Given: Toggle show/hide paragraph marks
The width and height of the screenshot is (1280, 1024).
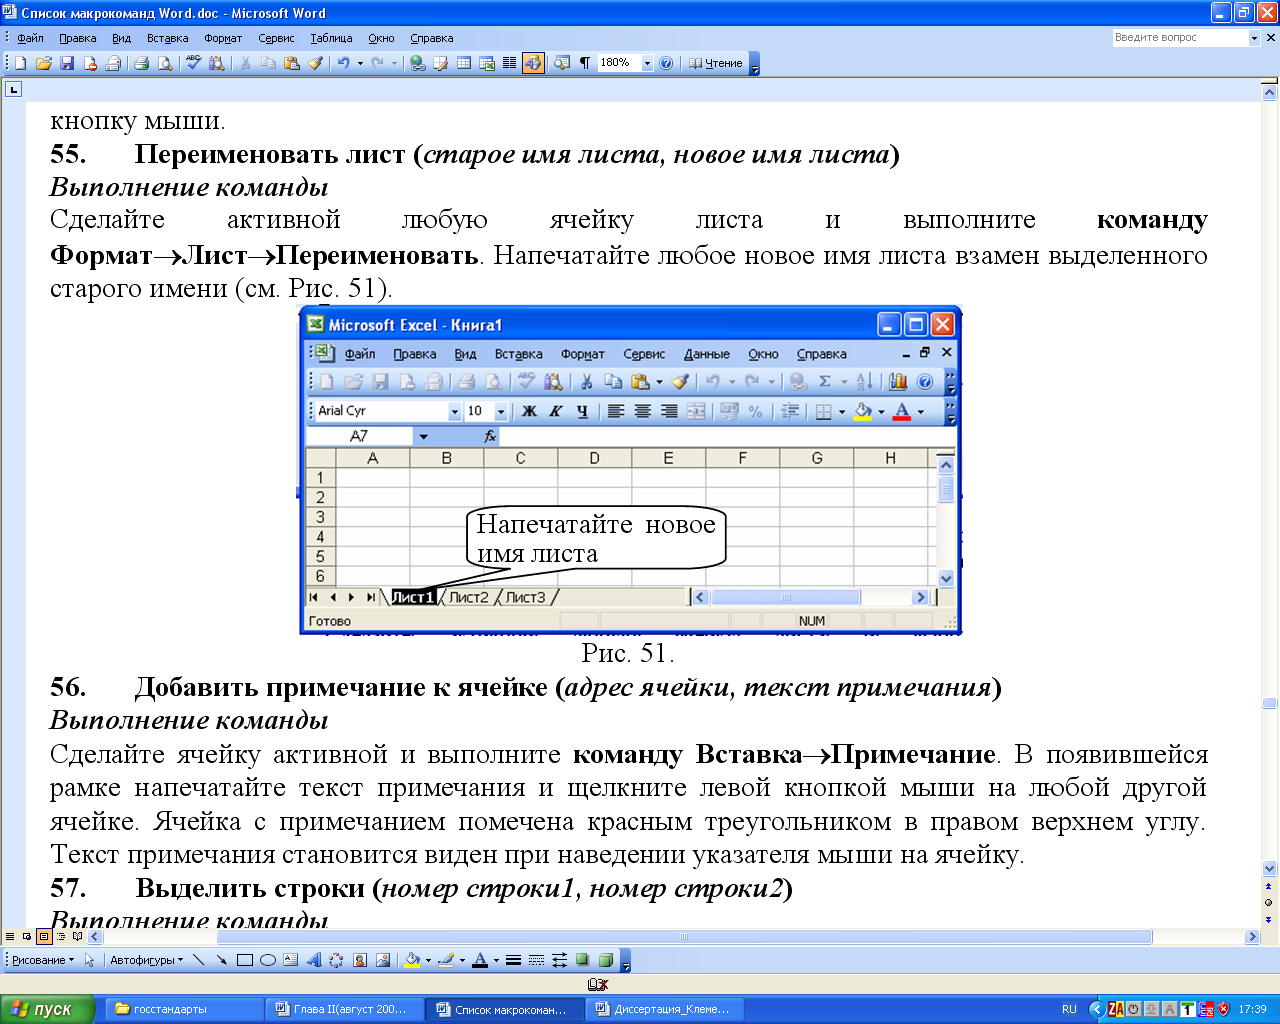Looking at the screenshot, I should pyautogui.click(x=585, y=63).
